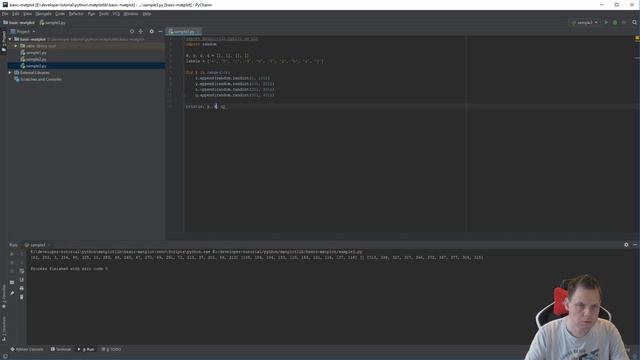Click the Stop button in top toolbar
Image resolution: width=640 pixels, height=360 pixels.
pyautogui.click(x=624, y=22)
